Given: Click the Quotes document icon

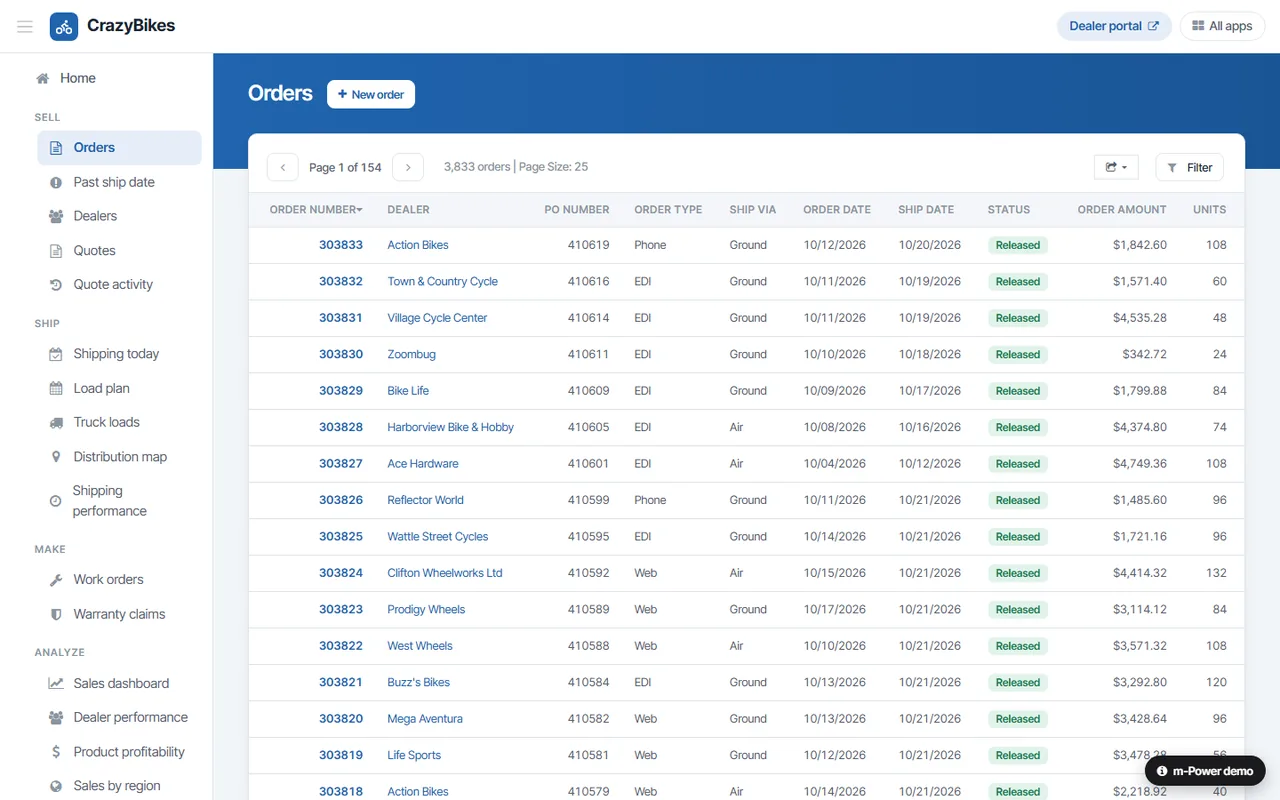Looking at the screenshot, I should (56, 251).
